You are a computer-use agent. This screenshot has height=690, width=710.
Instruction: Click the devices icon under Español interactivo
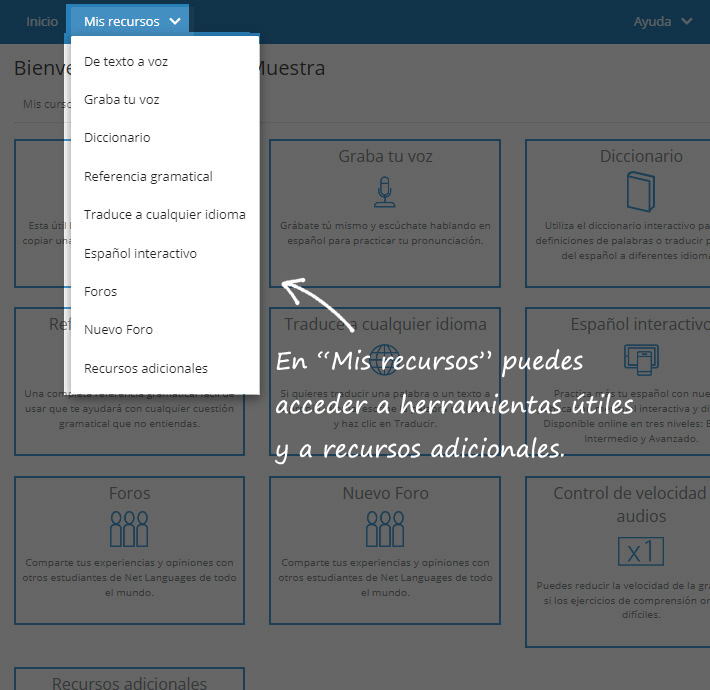[x=640, y=361]
